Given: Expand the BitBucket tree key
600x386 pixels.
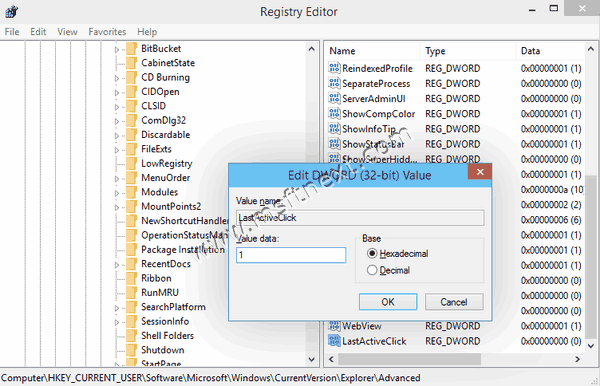Looking at the screenshot, I should coord(117,49).
